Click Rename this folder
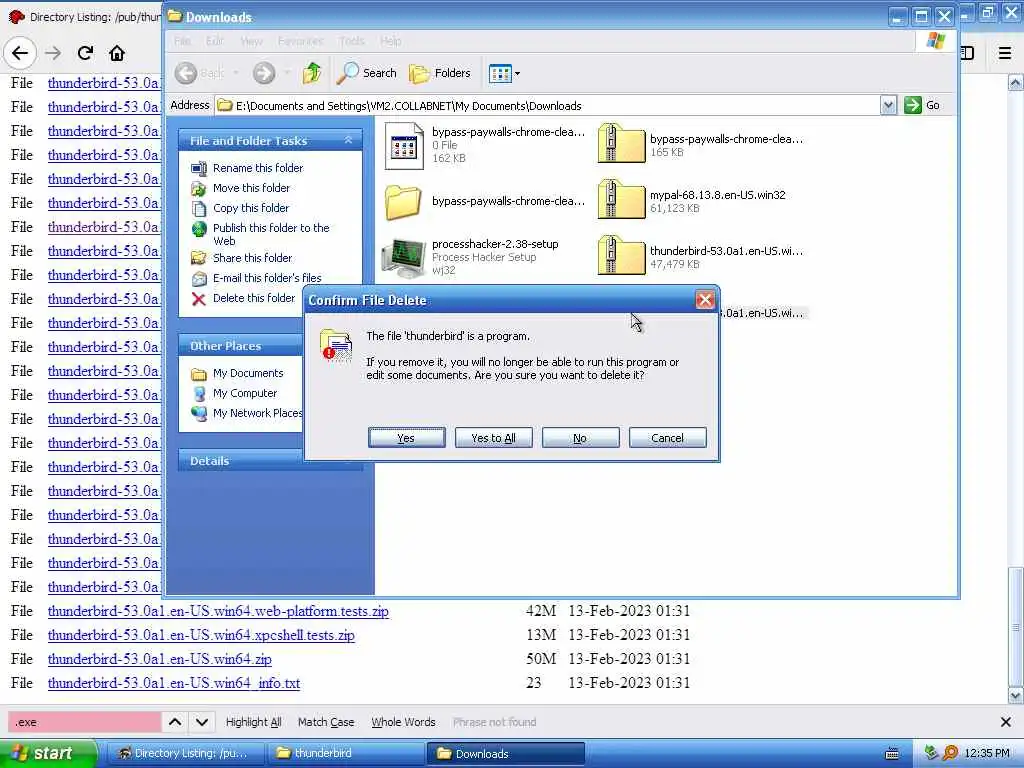 point(258,168)
